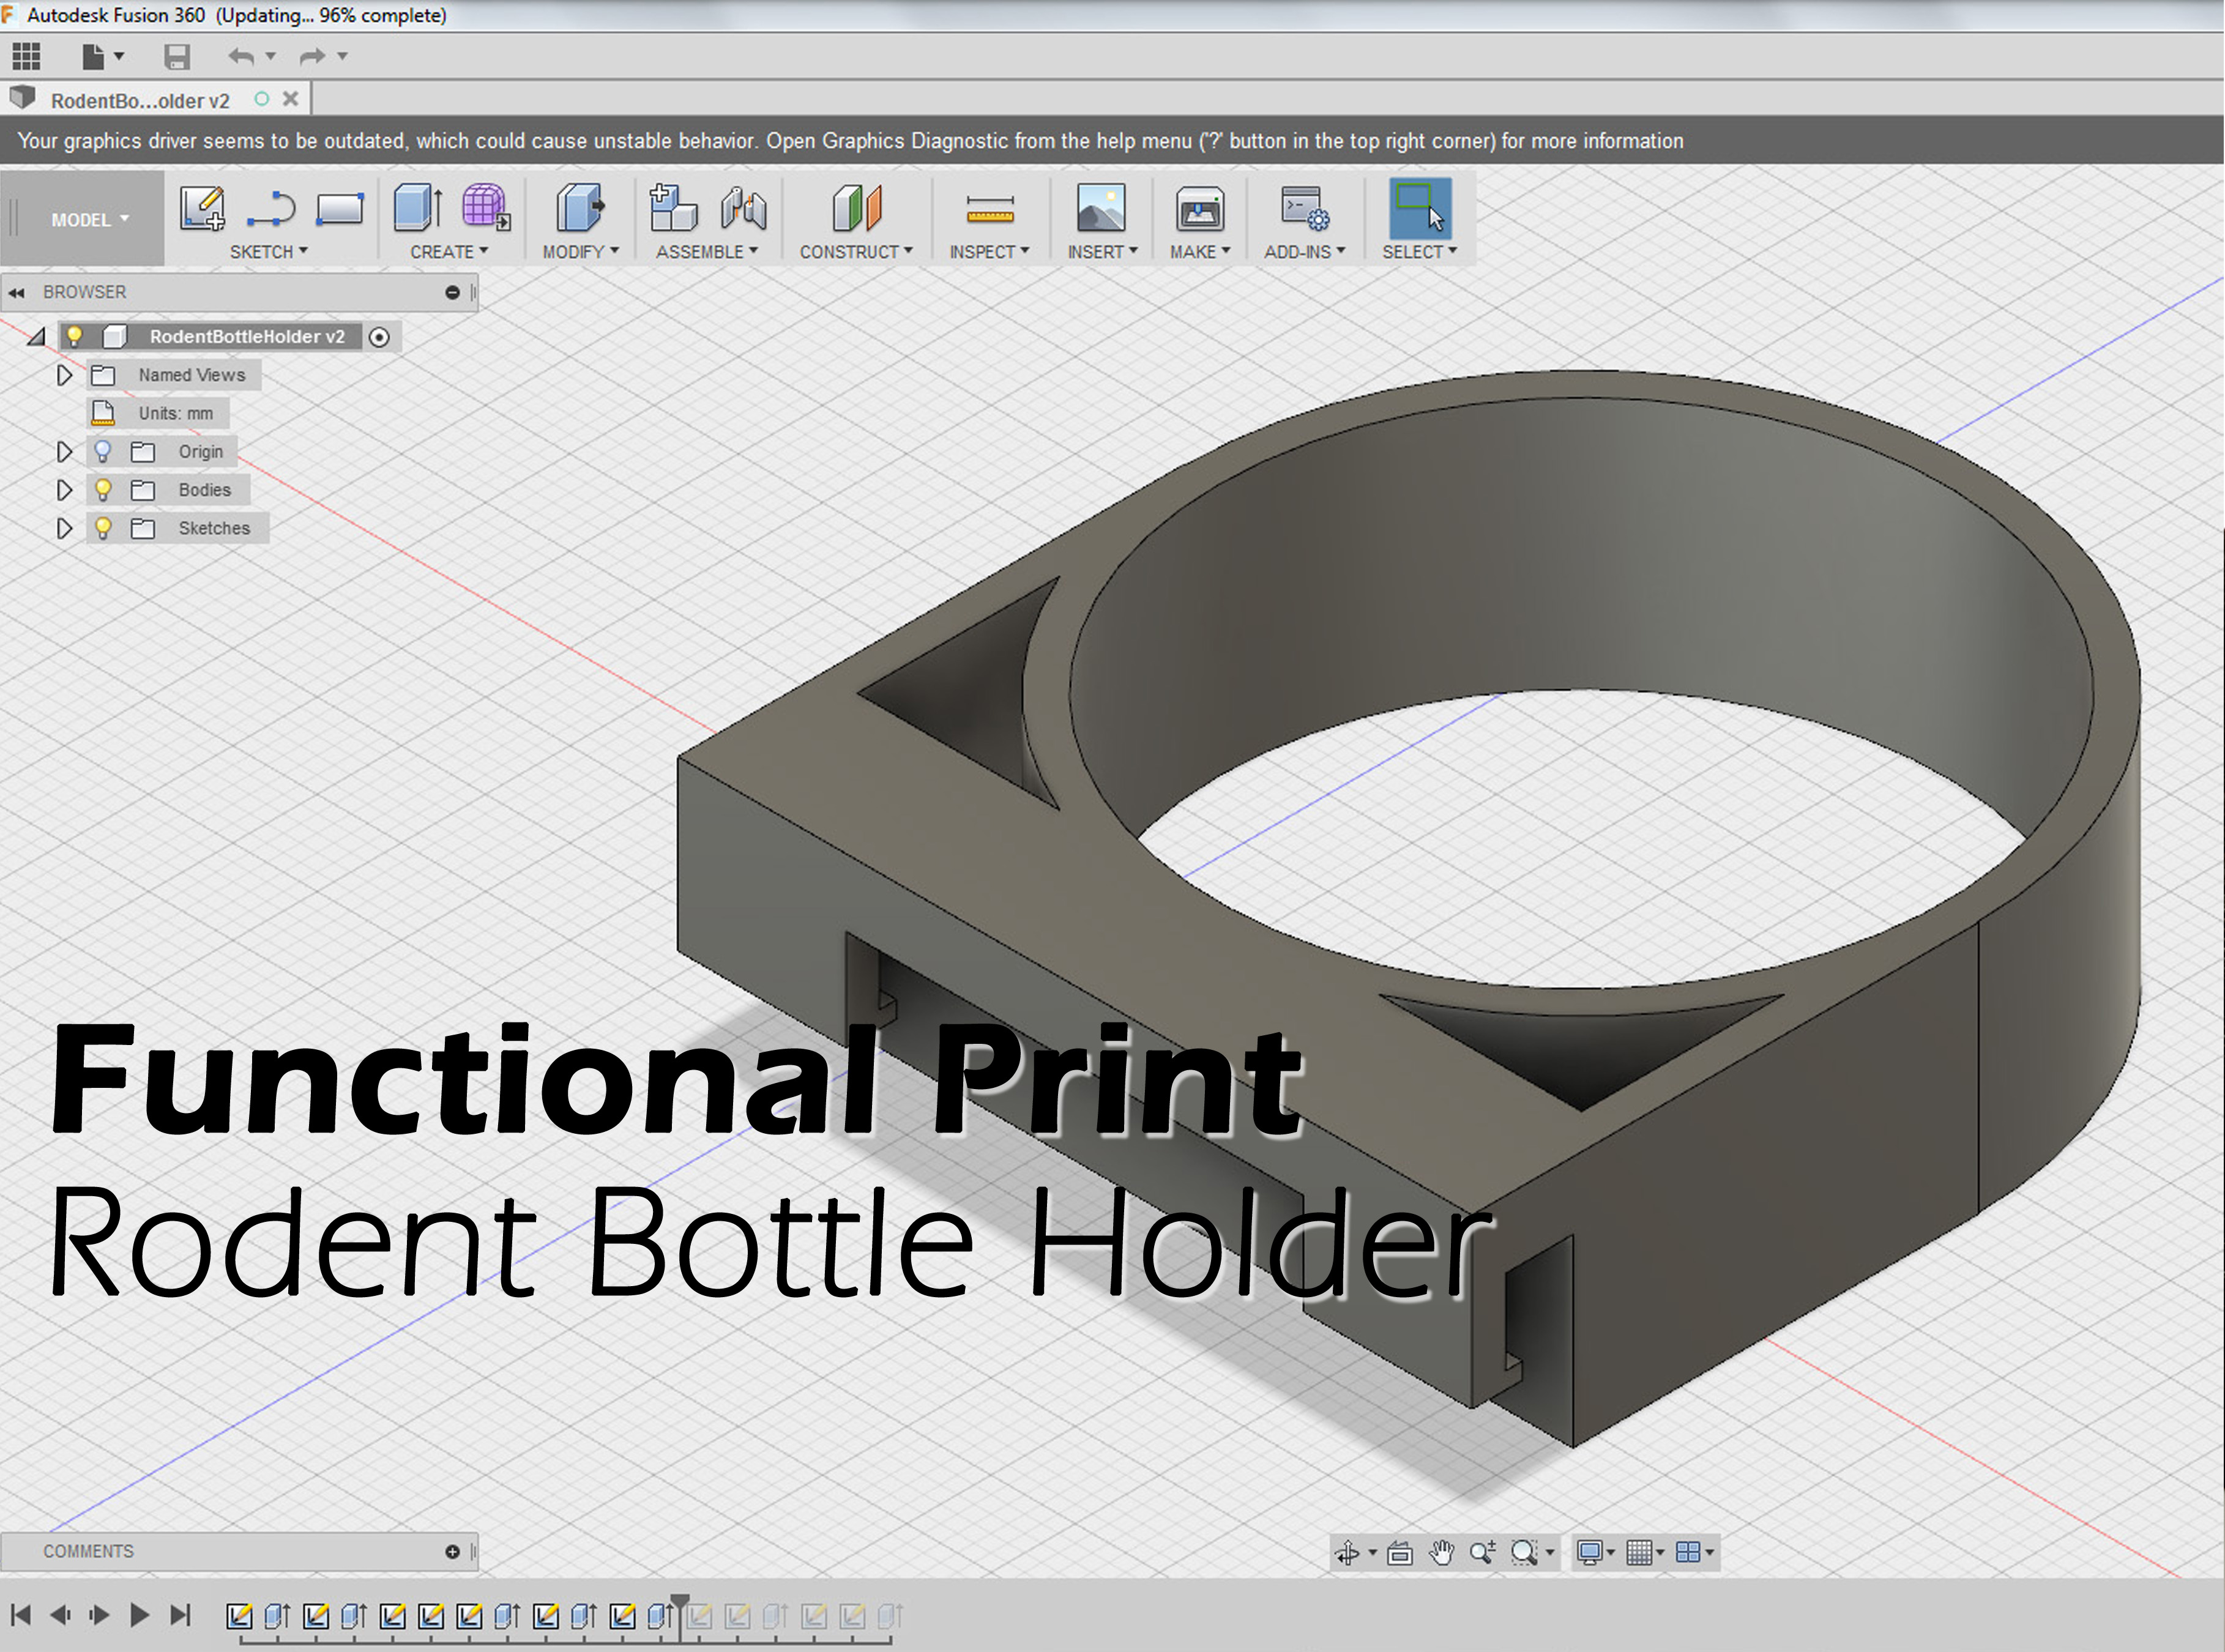2225x1652 pixels.
Task: Click the Save disk icon
Action: [x=177, y=57]
